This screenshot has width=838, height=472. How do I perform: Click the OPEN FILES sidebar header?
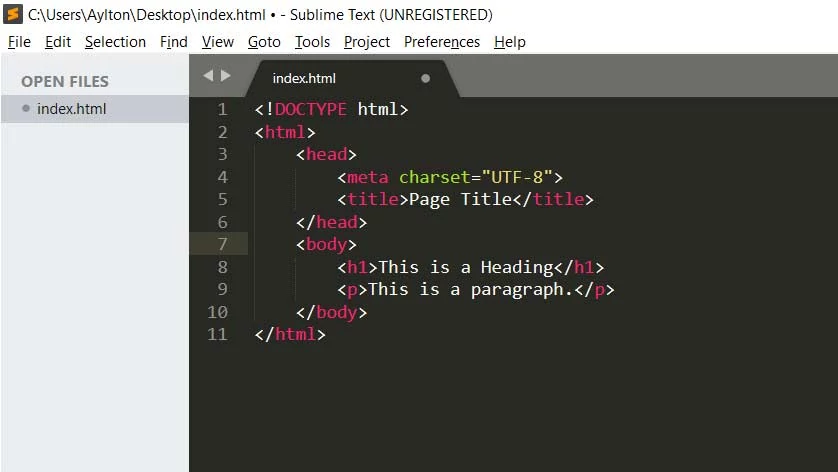(65, 81)
